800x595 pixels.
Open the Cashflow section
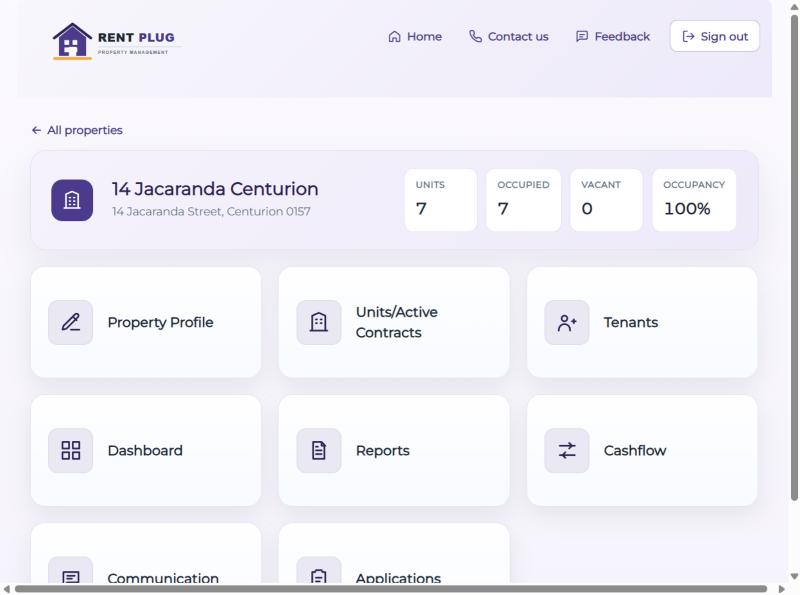click(642, 451)
